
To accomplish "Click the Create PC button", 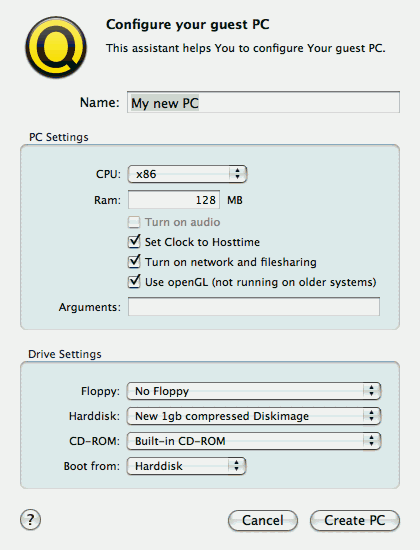I will (355, 520).
